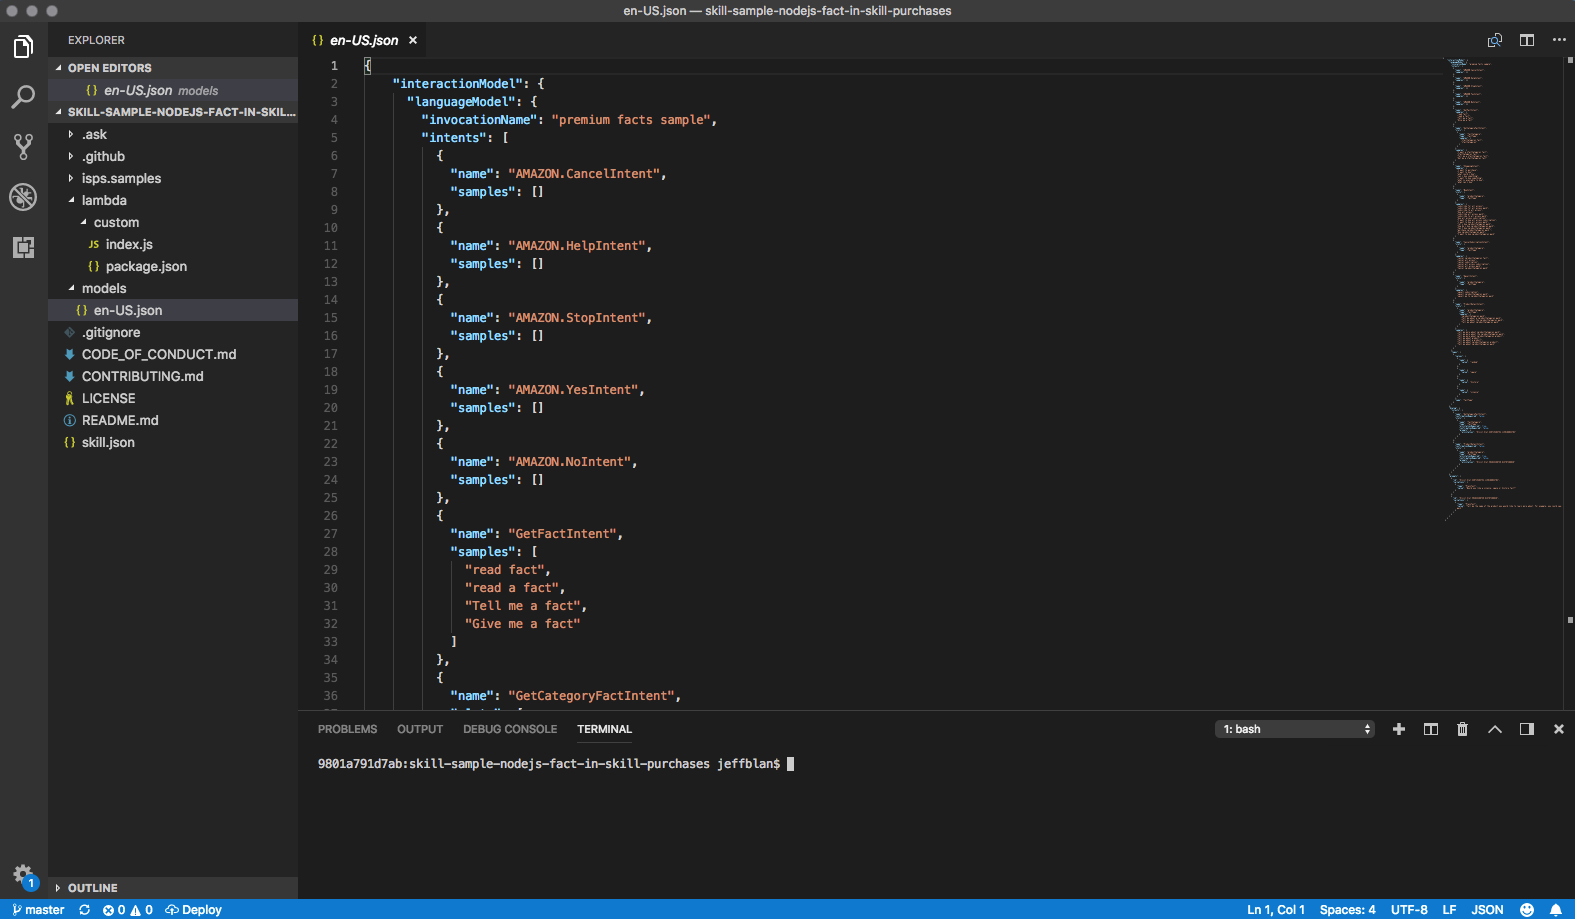Open the Source Control view
This screenshot has width=1575, height=919.
23,147
